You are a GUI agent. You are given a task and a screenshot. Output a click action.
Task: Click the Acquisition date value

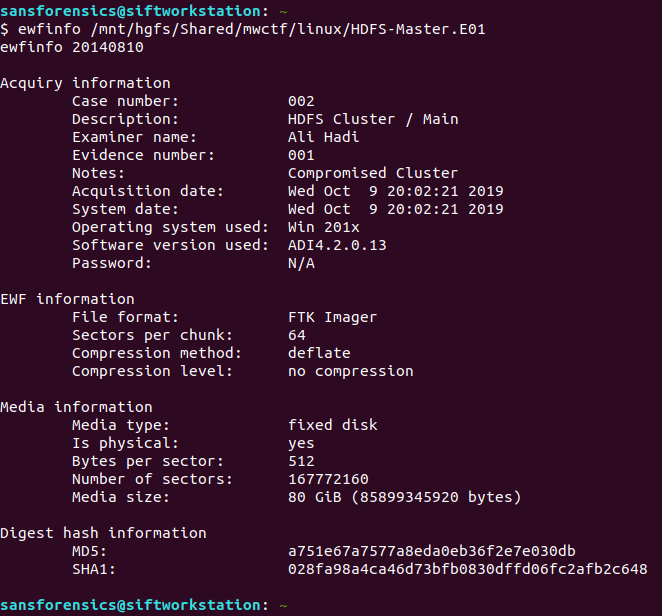[x=396, y=191]
